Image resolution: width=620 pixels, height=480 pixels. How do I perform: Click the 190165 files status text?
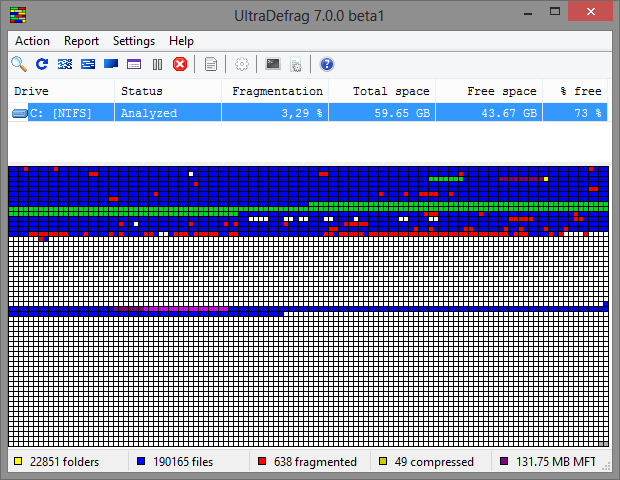point(183,462)
